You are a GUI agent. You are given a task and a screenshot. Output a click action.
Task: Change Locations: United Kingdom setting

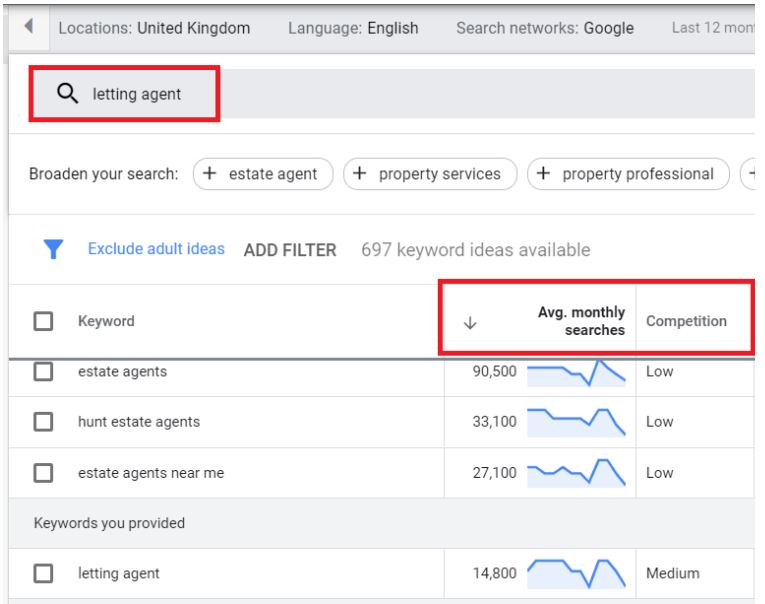coord(154,28)
